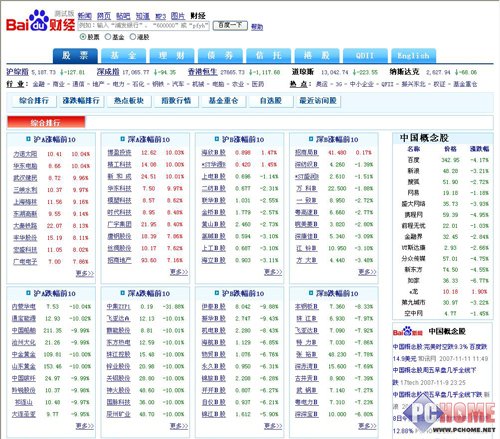This screenshot has width=500, height=439.
Task: Click the green down arrow beside 沪综指 change
Action: tap(61, 72)
